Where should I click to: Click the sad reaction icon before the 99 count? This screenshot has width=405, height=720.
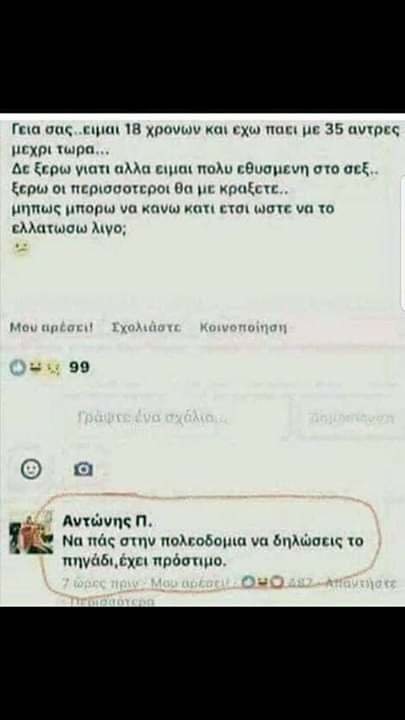pyautogui.click(x=54, y=368)
